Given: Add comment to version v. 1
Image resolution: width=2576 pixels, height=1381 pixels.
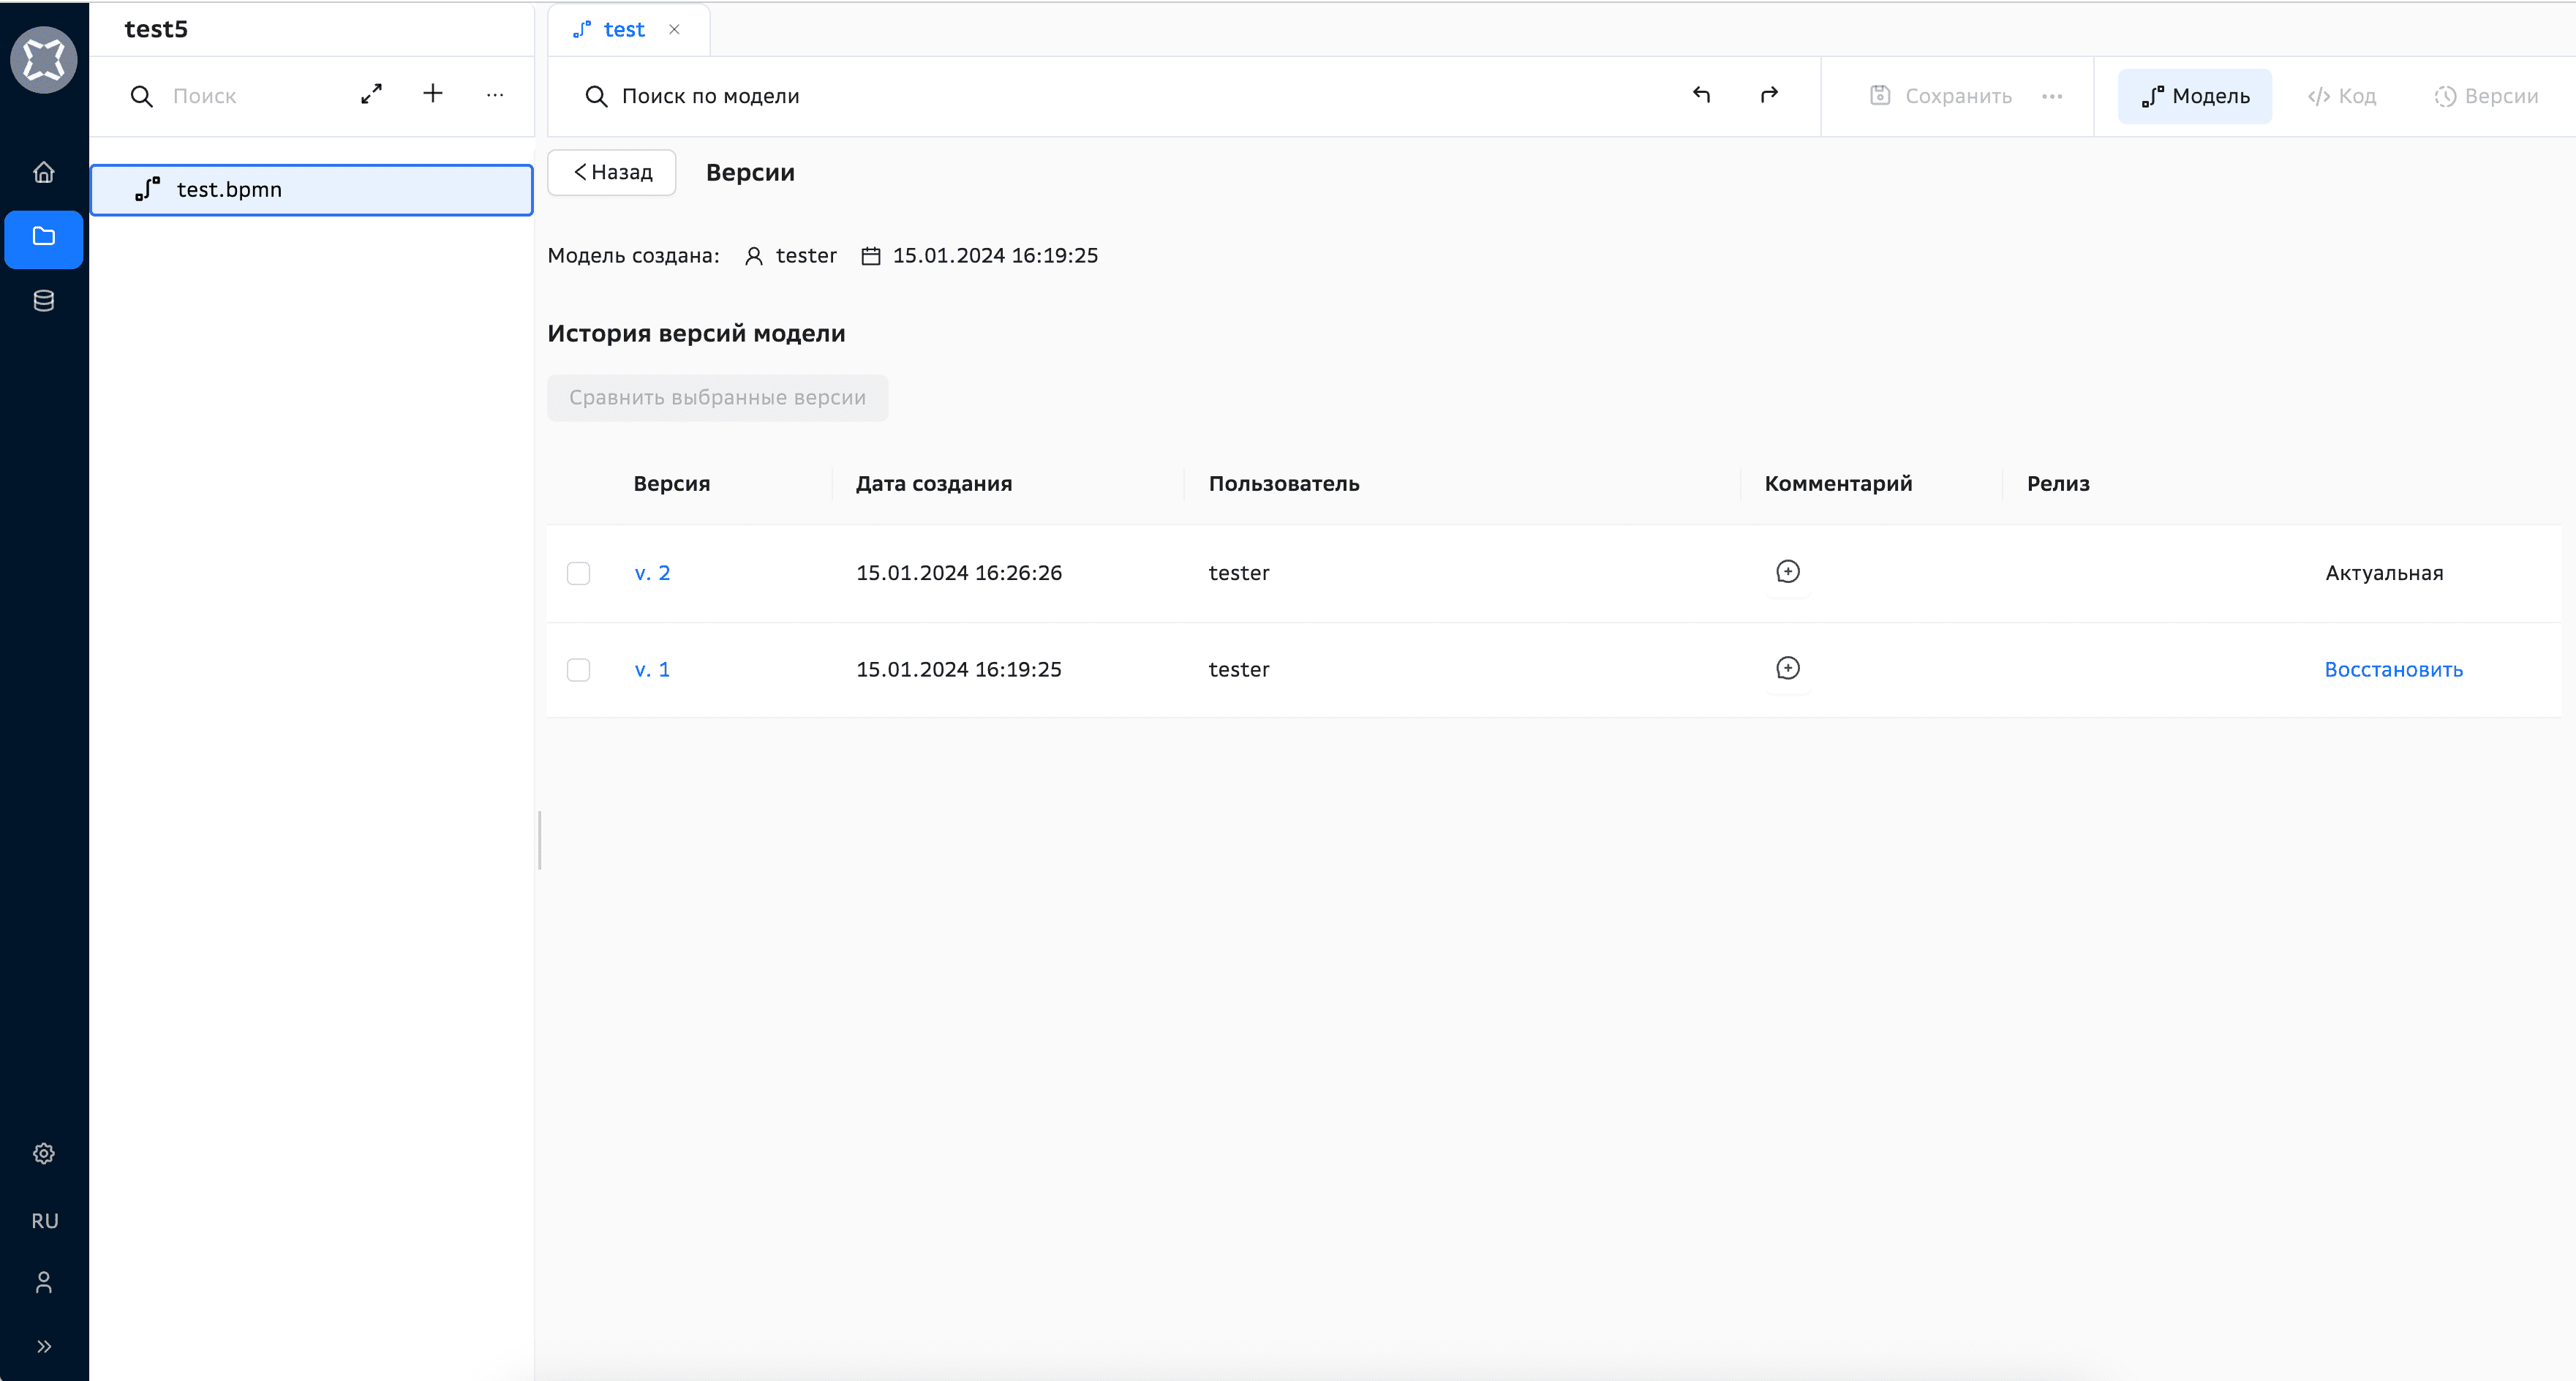Looking at the screenshot, I should (1787, 668).
